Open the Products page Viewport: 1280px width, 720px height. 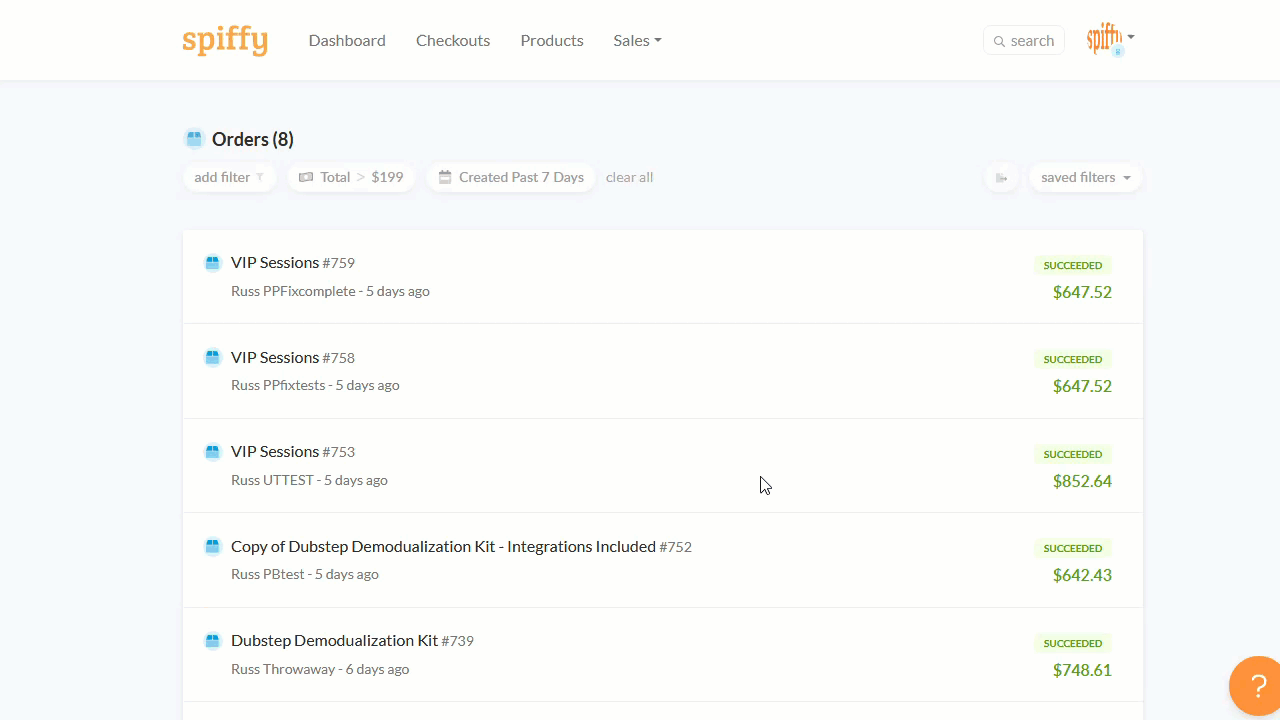pyautogui.click(x=552, y=41)
